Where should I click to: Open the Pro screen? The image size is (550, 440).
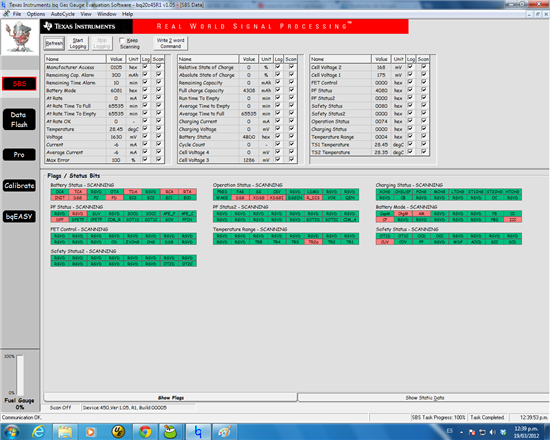point(19,155)
